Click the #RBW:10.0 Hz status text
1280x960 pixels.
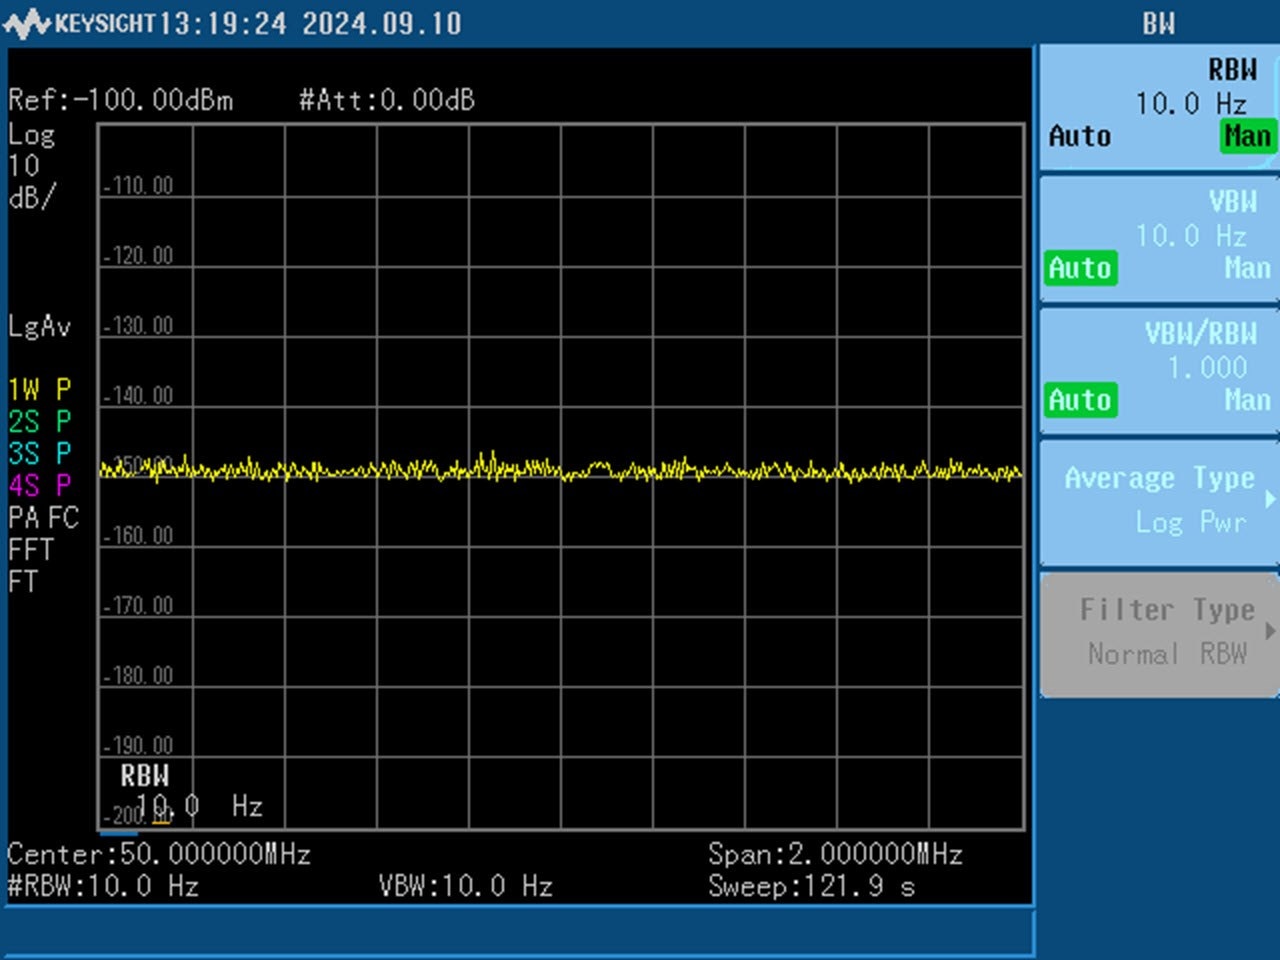pyautogui.click(x=103, y=886)
